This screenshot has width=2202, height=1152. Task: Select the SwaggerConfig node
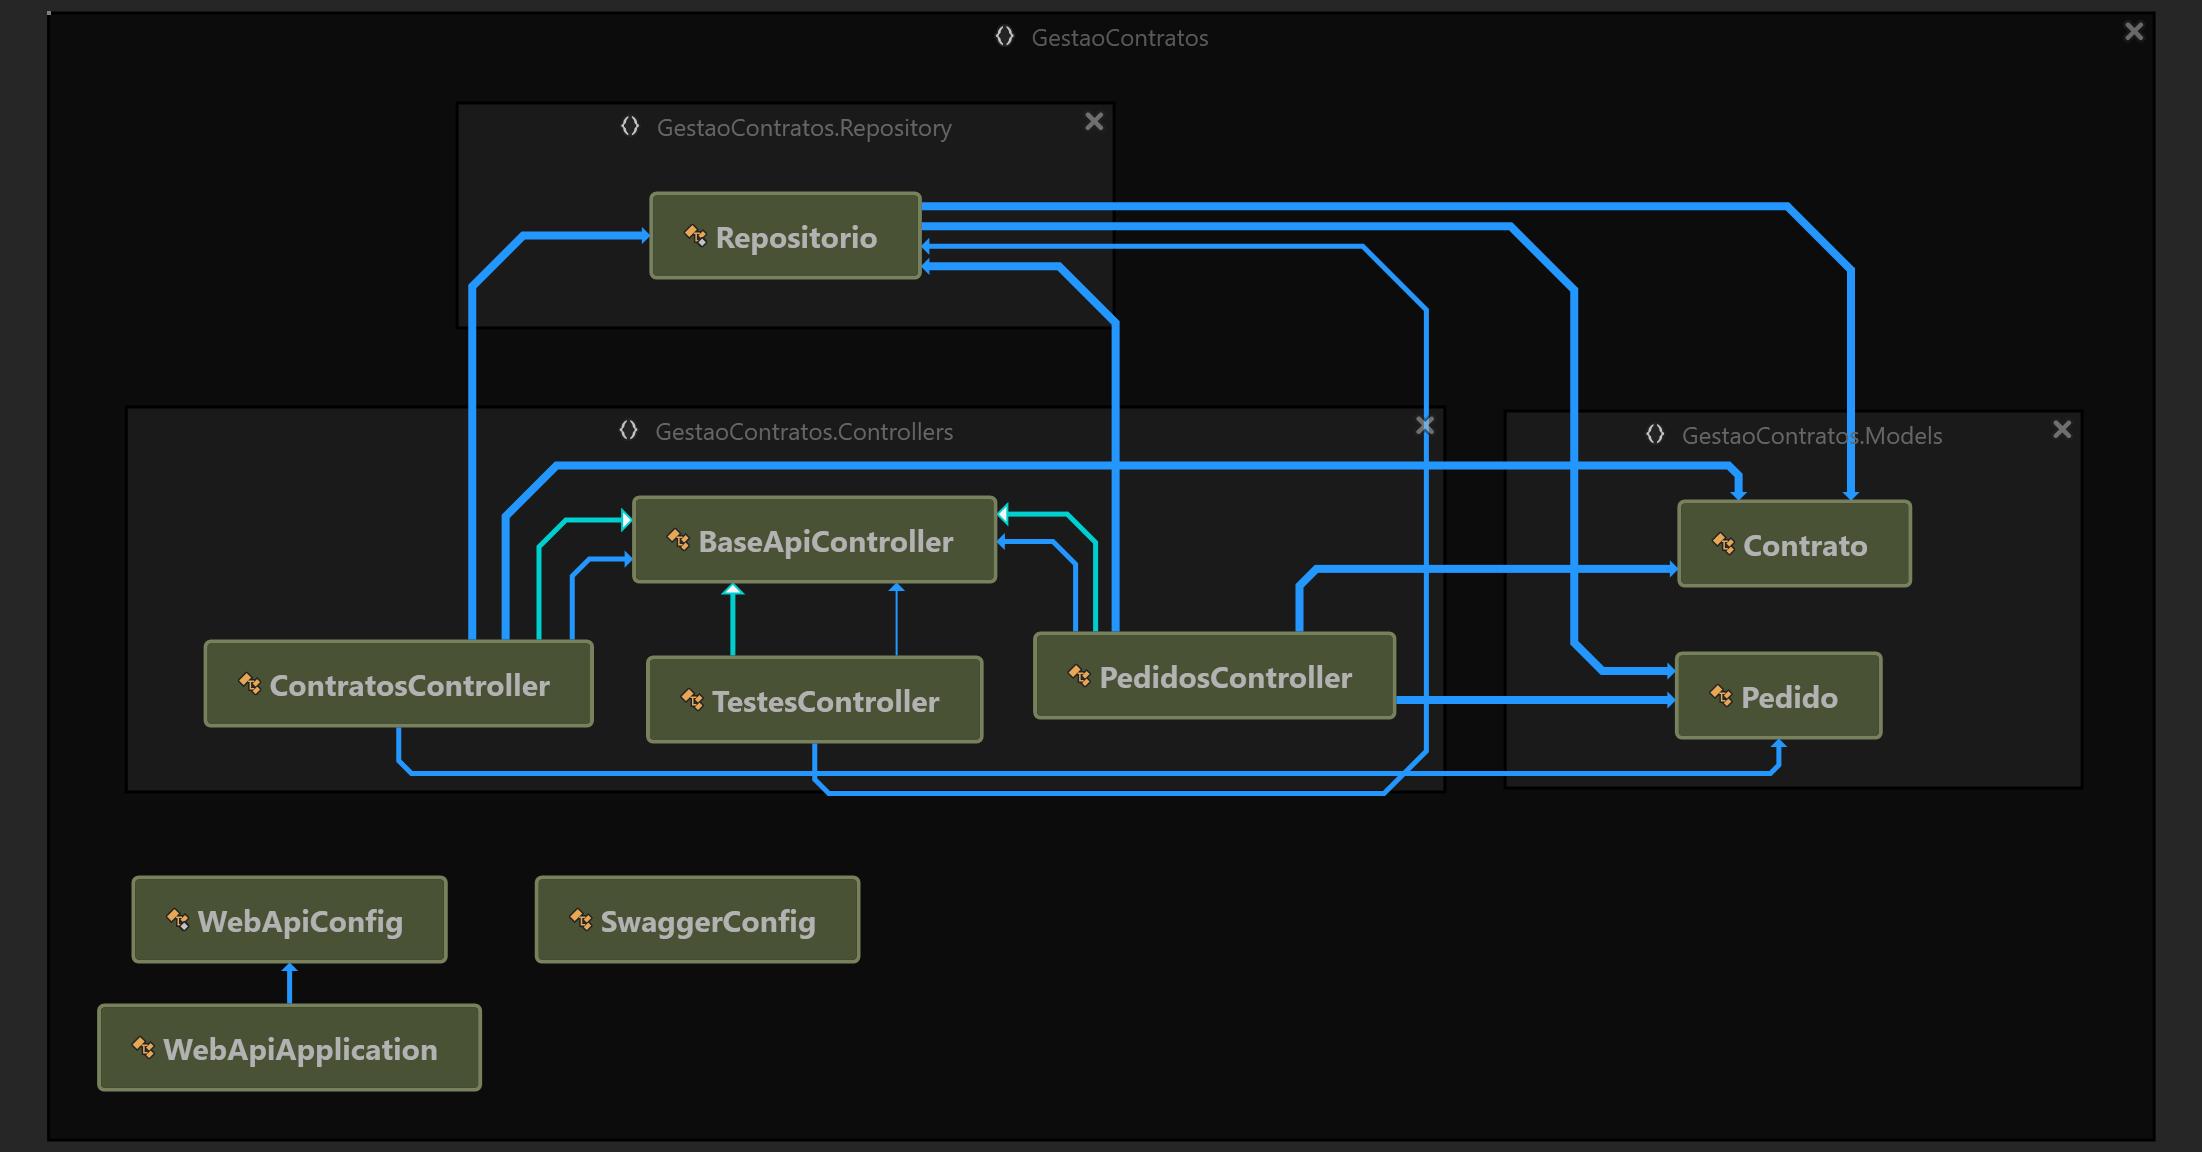click(x=698, y=920)
